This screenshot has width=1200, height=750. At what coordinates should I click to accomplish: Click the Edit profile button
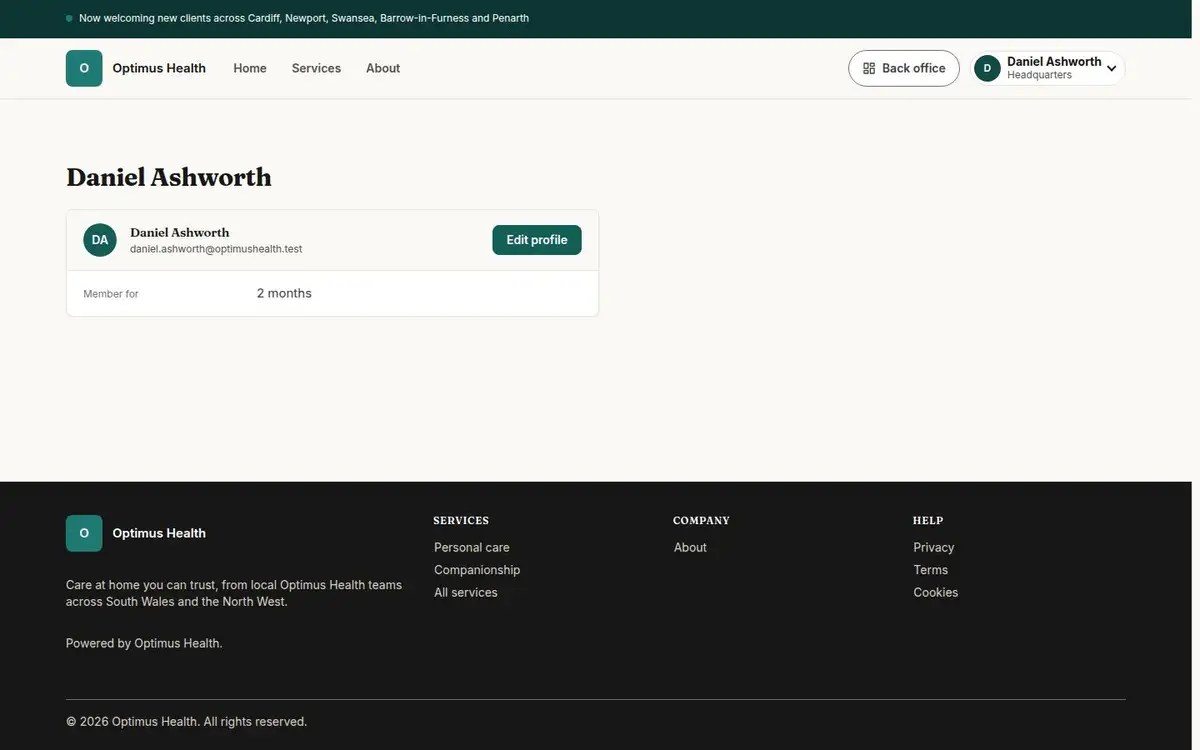click(537, 240)
